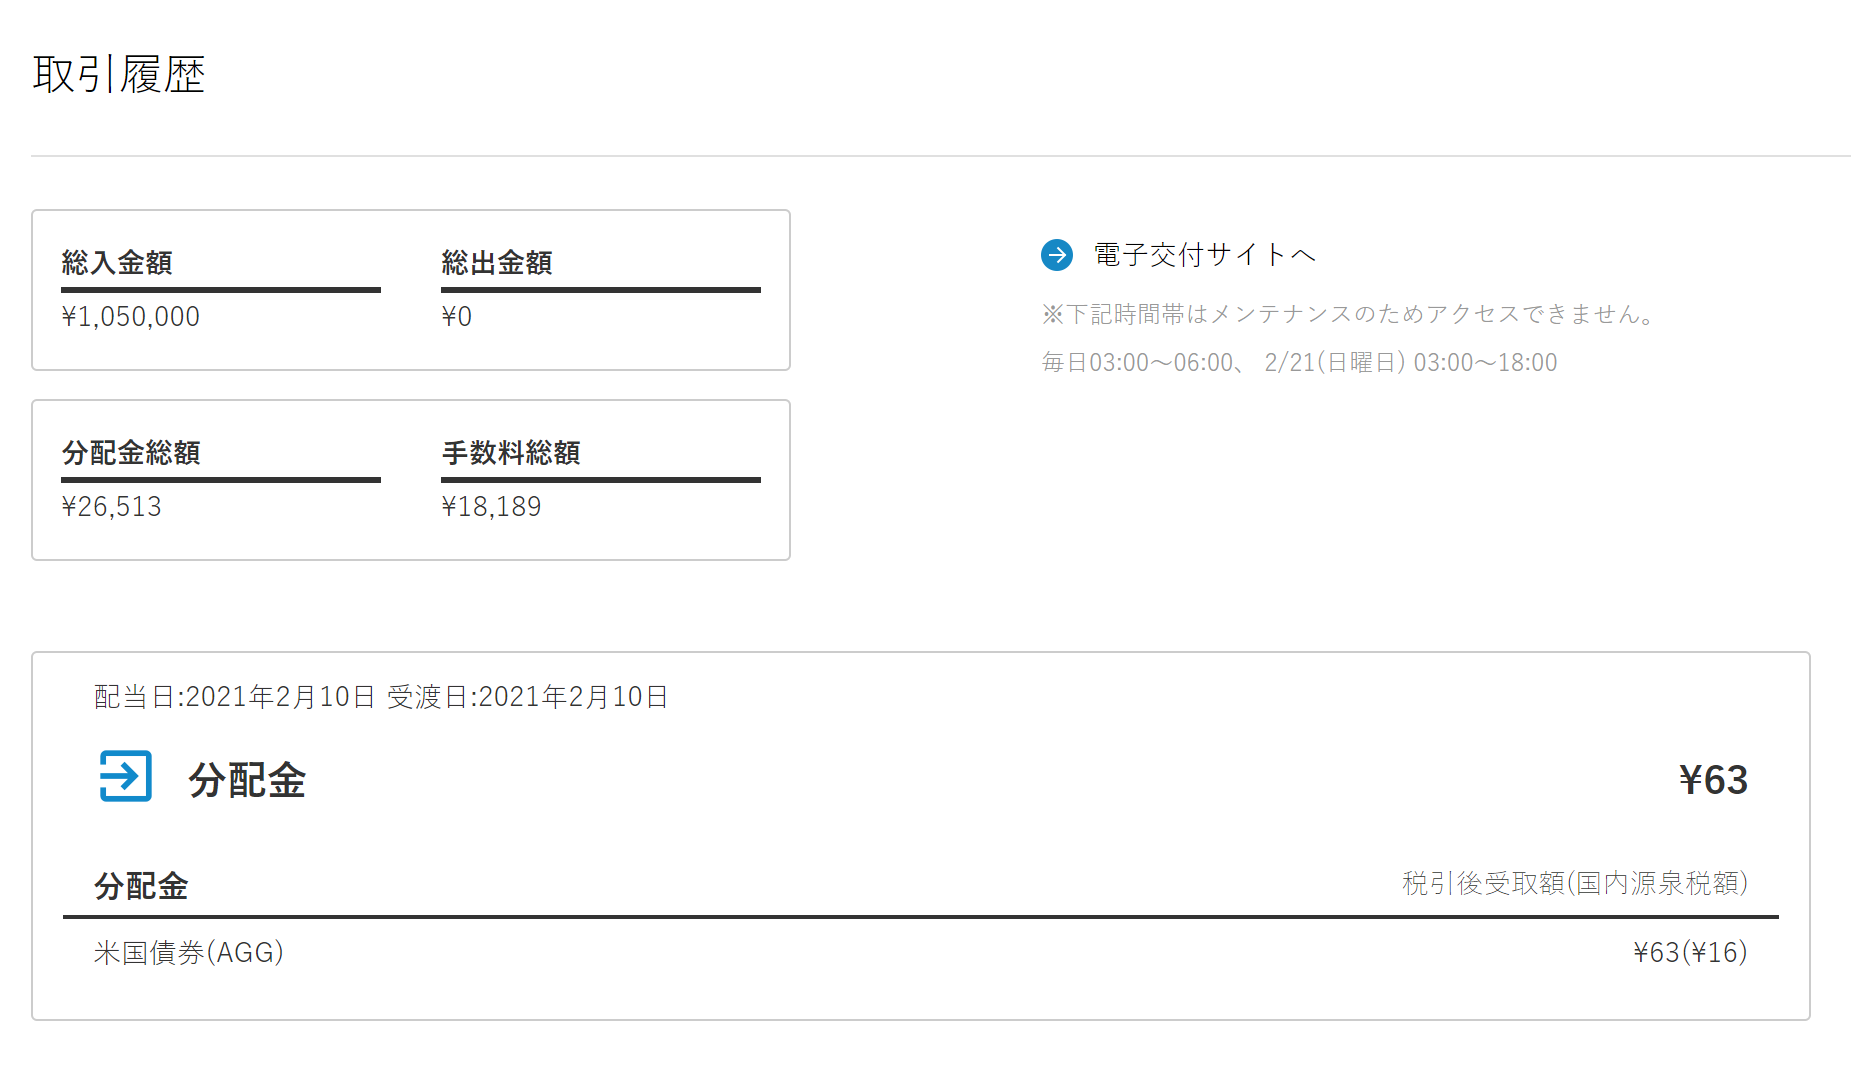Select the 総入金額 label
Viewport: 1851px width, 1079px height.
(x=117, y=263)
